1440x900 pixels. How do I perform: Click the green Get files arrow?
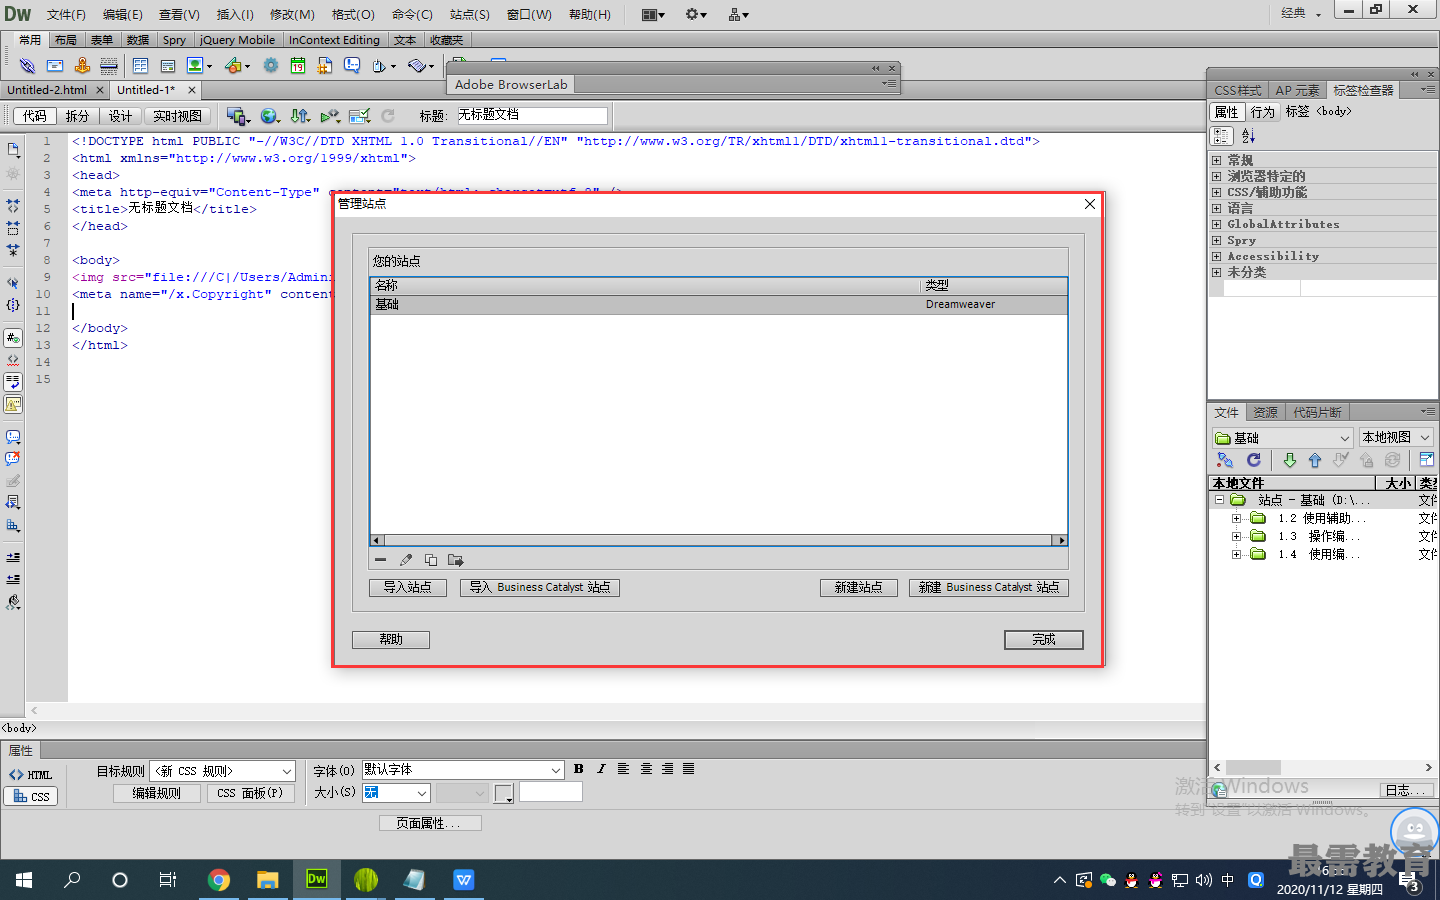[1289, 460]
